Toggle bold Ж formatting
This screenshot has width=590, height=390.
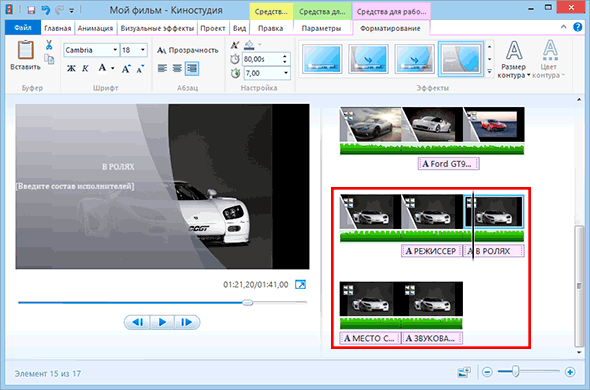click(x=71, y=69)
